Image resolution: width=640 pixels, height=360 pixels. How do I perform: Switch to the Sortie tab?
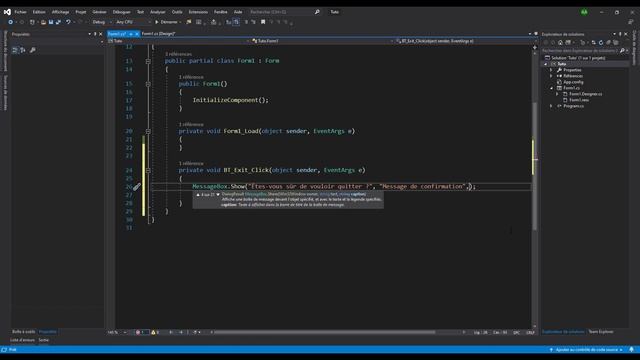[x=44, y=340]
